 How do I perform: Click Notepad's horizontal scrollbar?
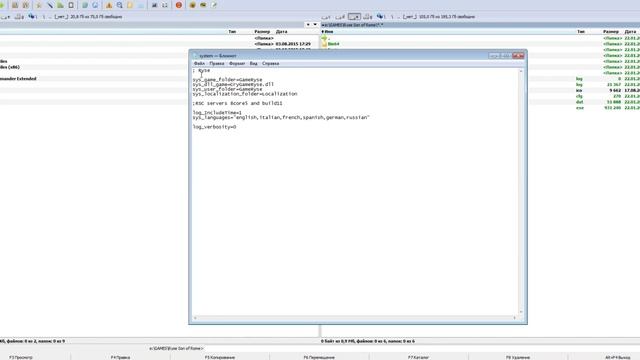click(x=355, y=318)
